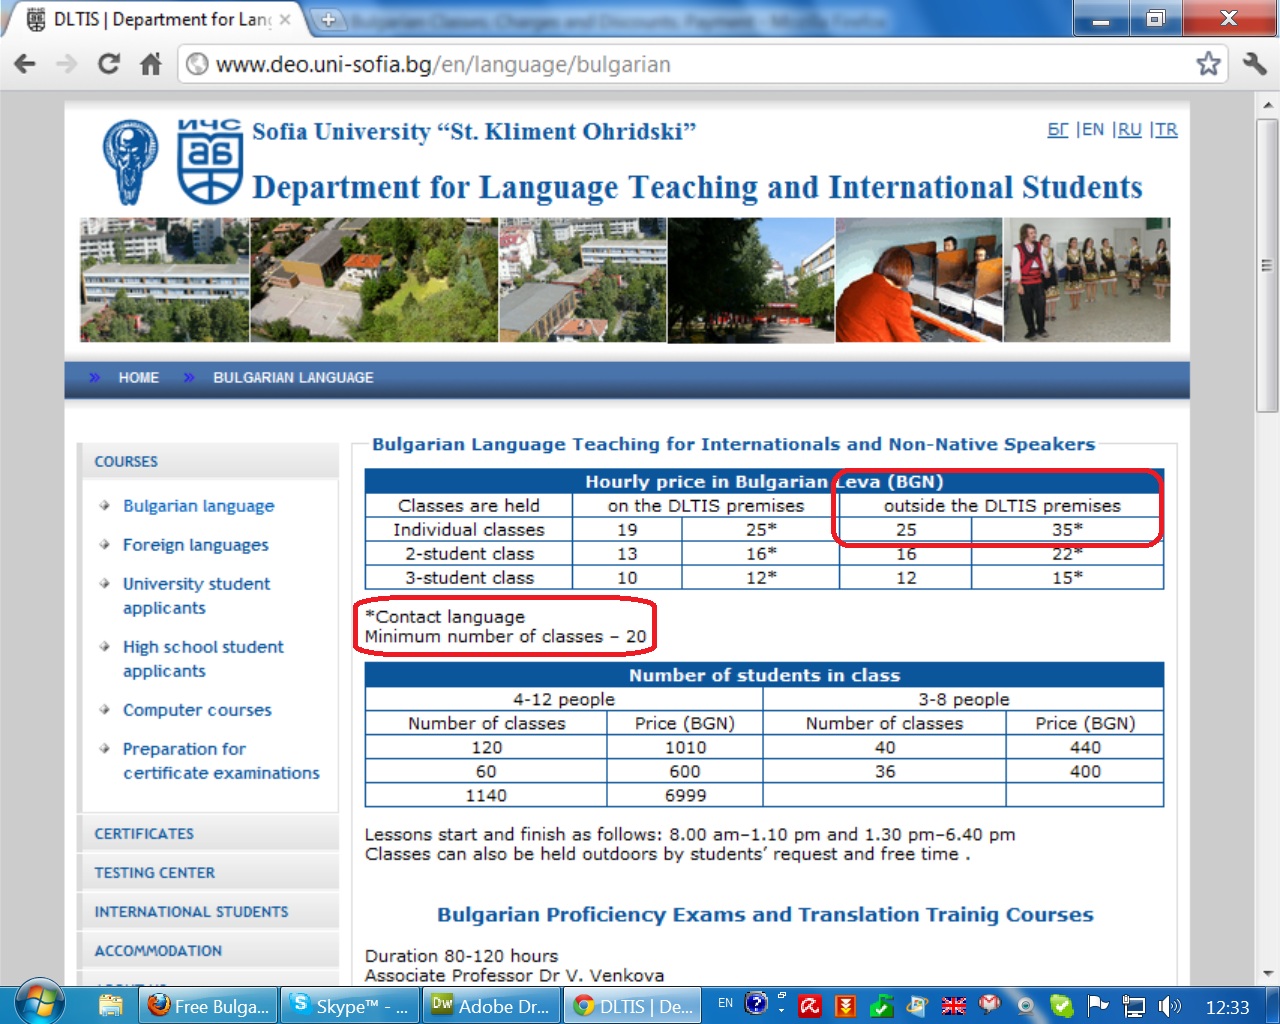Bookmark this page with star icon
The width and height of the screenshot is (1280, 1024).
pyautogui.click(x=1208, y=65)
